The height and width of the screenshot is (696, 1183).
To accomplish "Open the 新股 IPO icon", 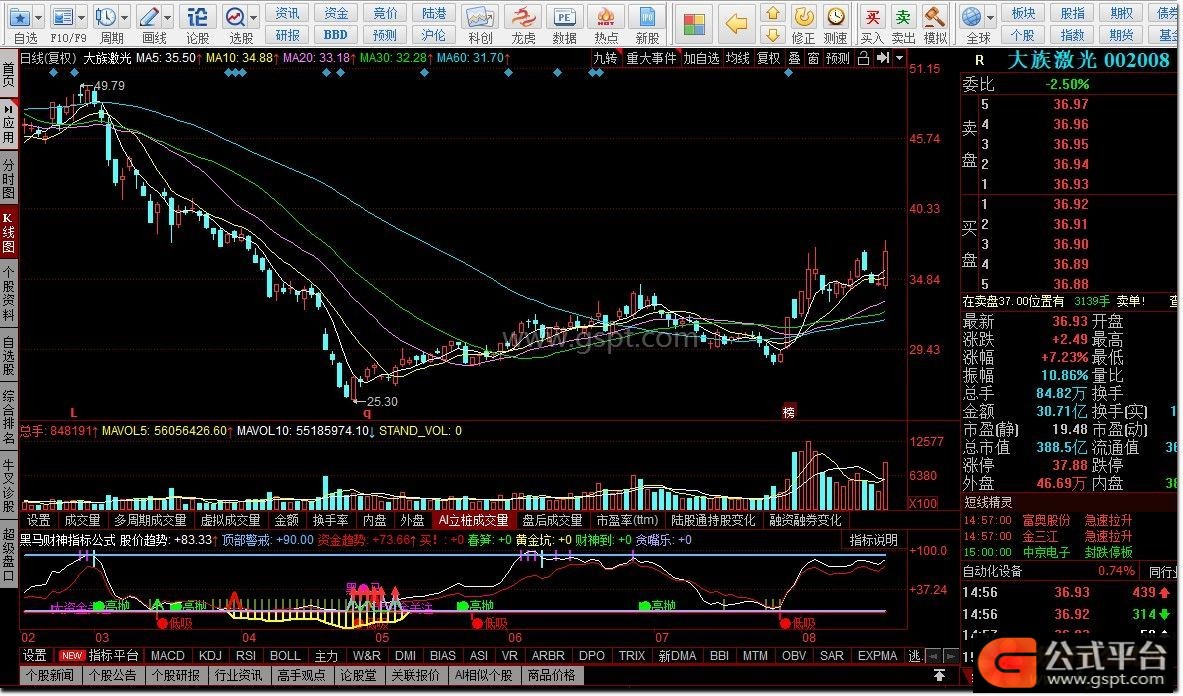I will 647,17.
